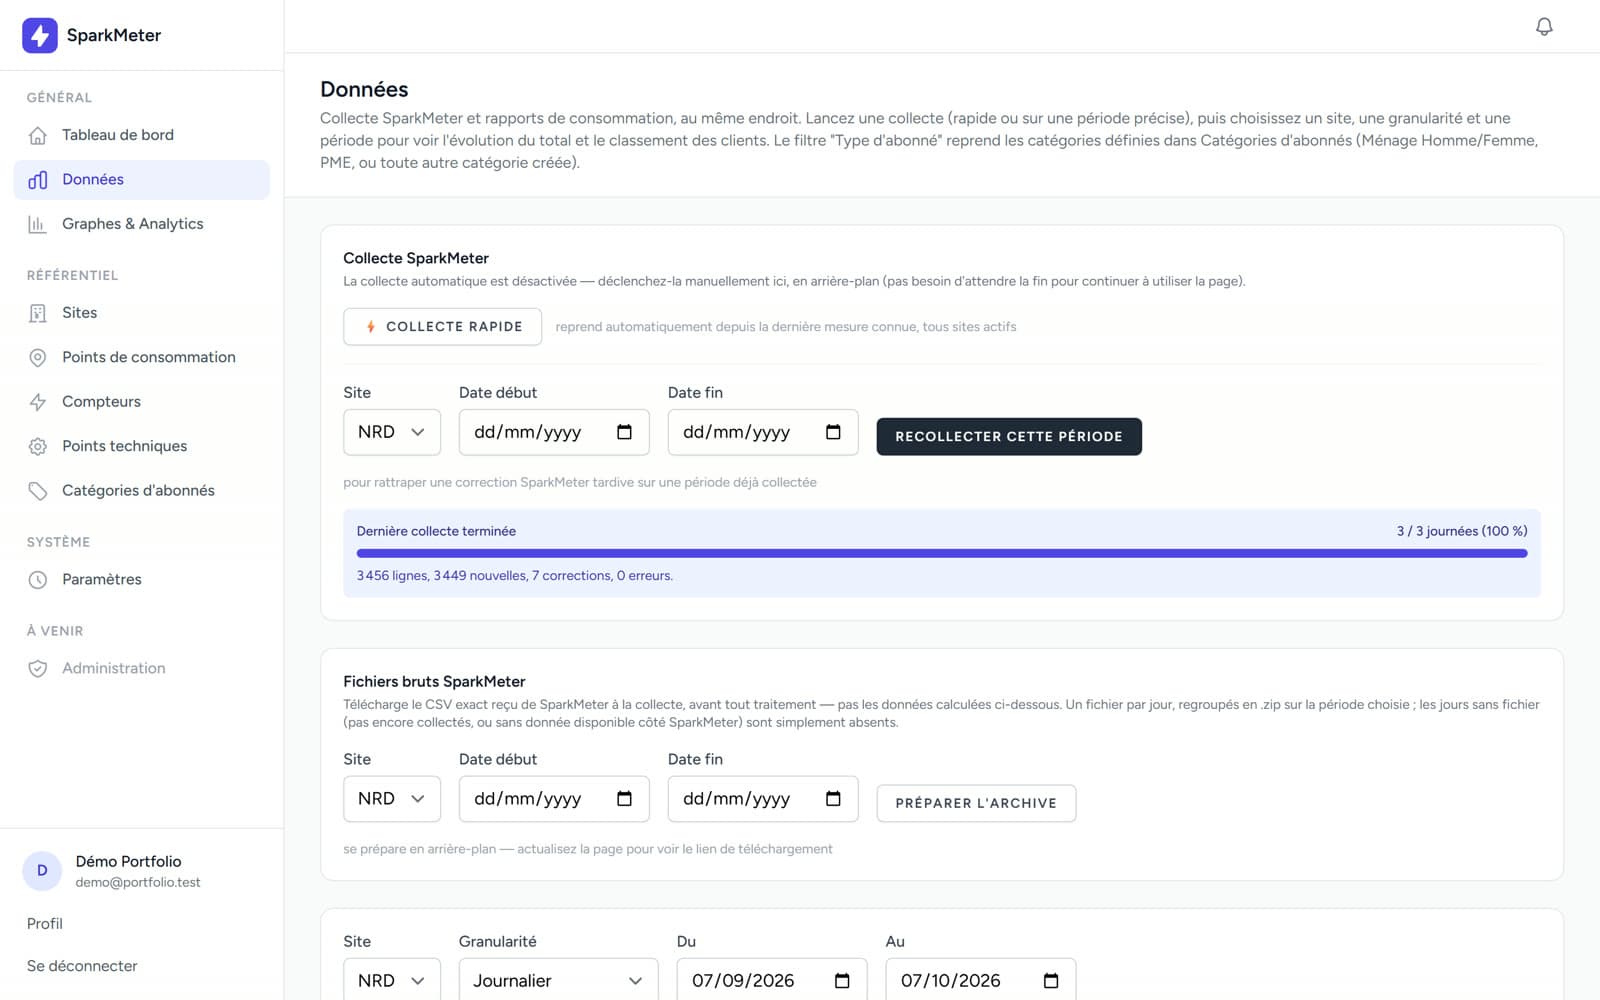Launch Collecte Rapide
This screenshot has width=1600, height=1000.
442,327
